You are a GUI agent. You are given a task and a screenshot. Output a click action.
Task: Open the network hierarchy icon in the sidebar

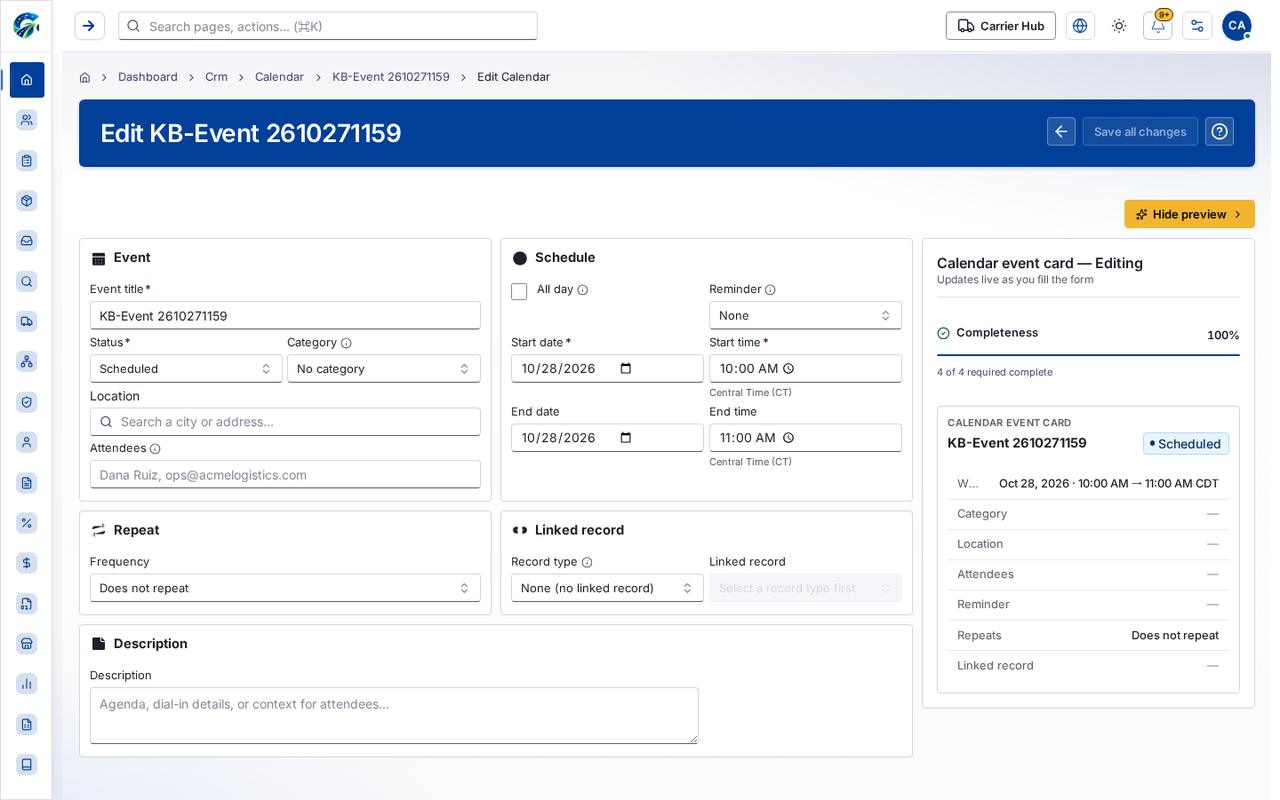pos(27,361)
